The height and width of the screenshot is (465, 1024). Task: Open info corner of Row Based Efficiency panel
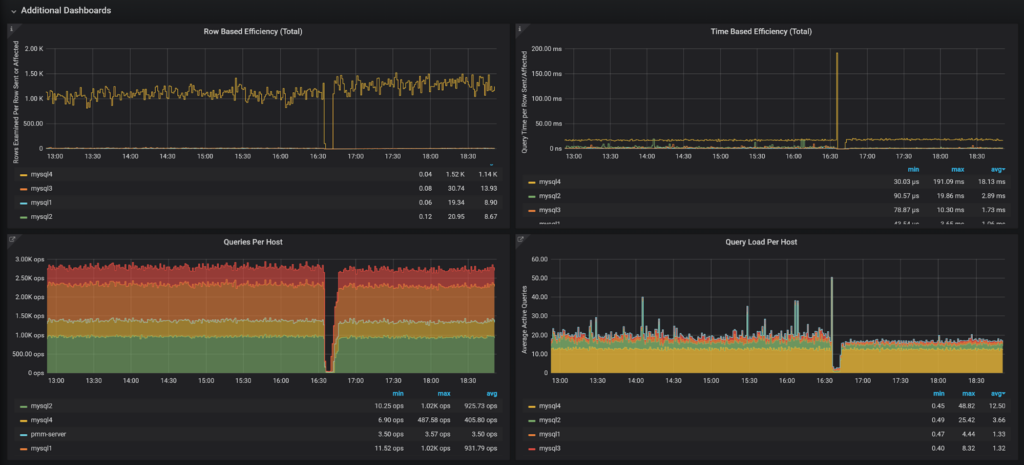11,30
